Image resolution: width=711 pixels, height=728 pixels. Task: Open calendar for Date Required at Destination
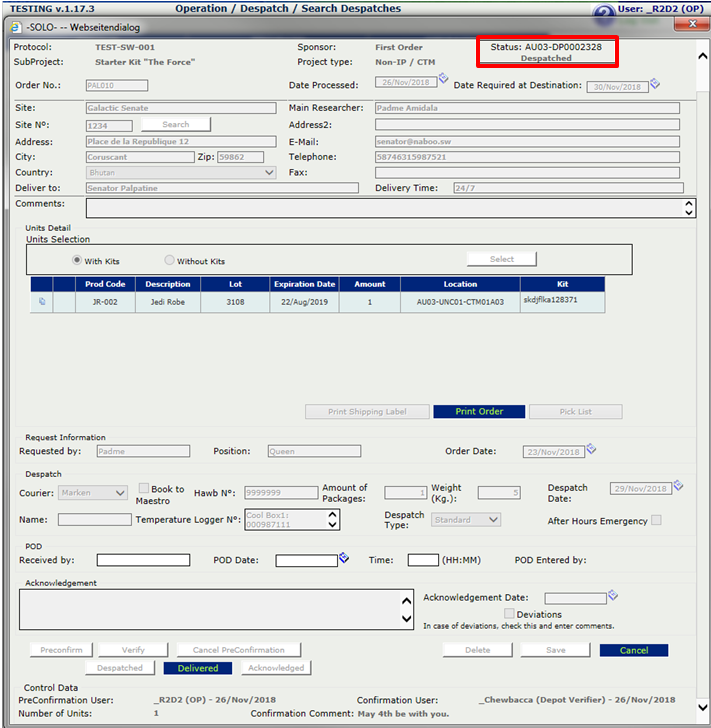(655, 84)
